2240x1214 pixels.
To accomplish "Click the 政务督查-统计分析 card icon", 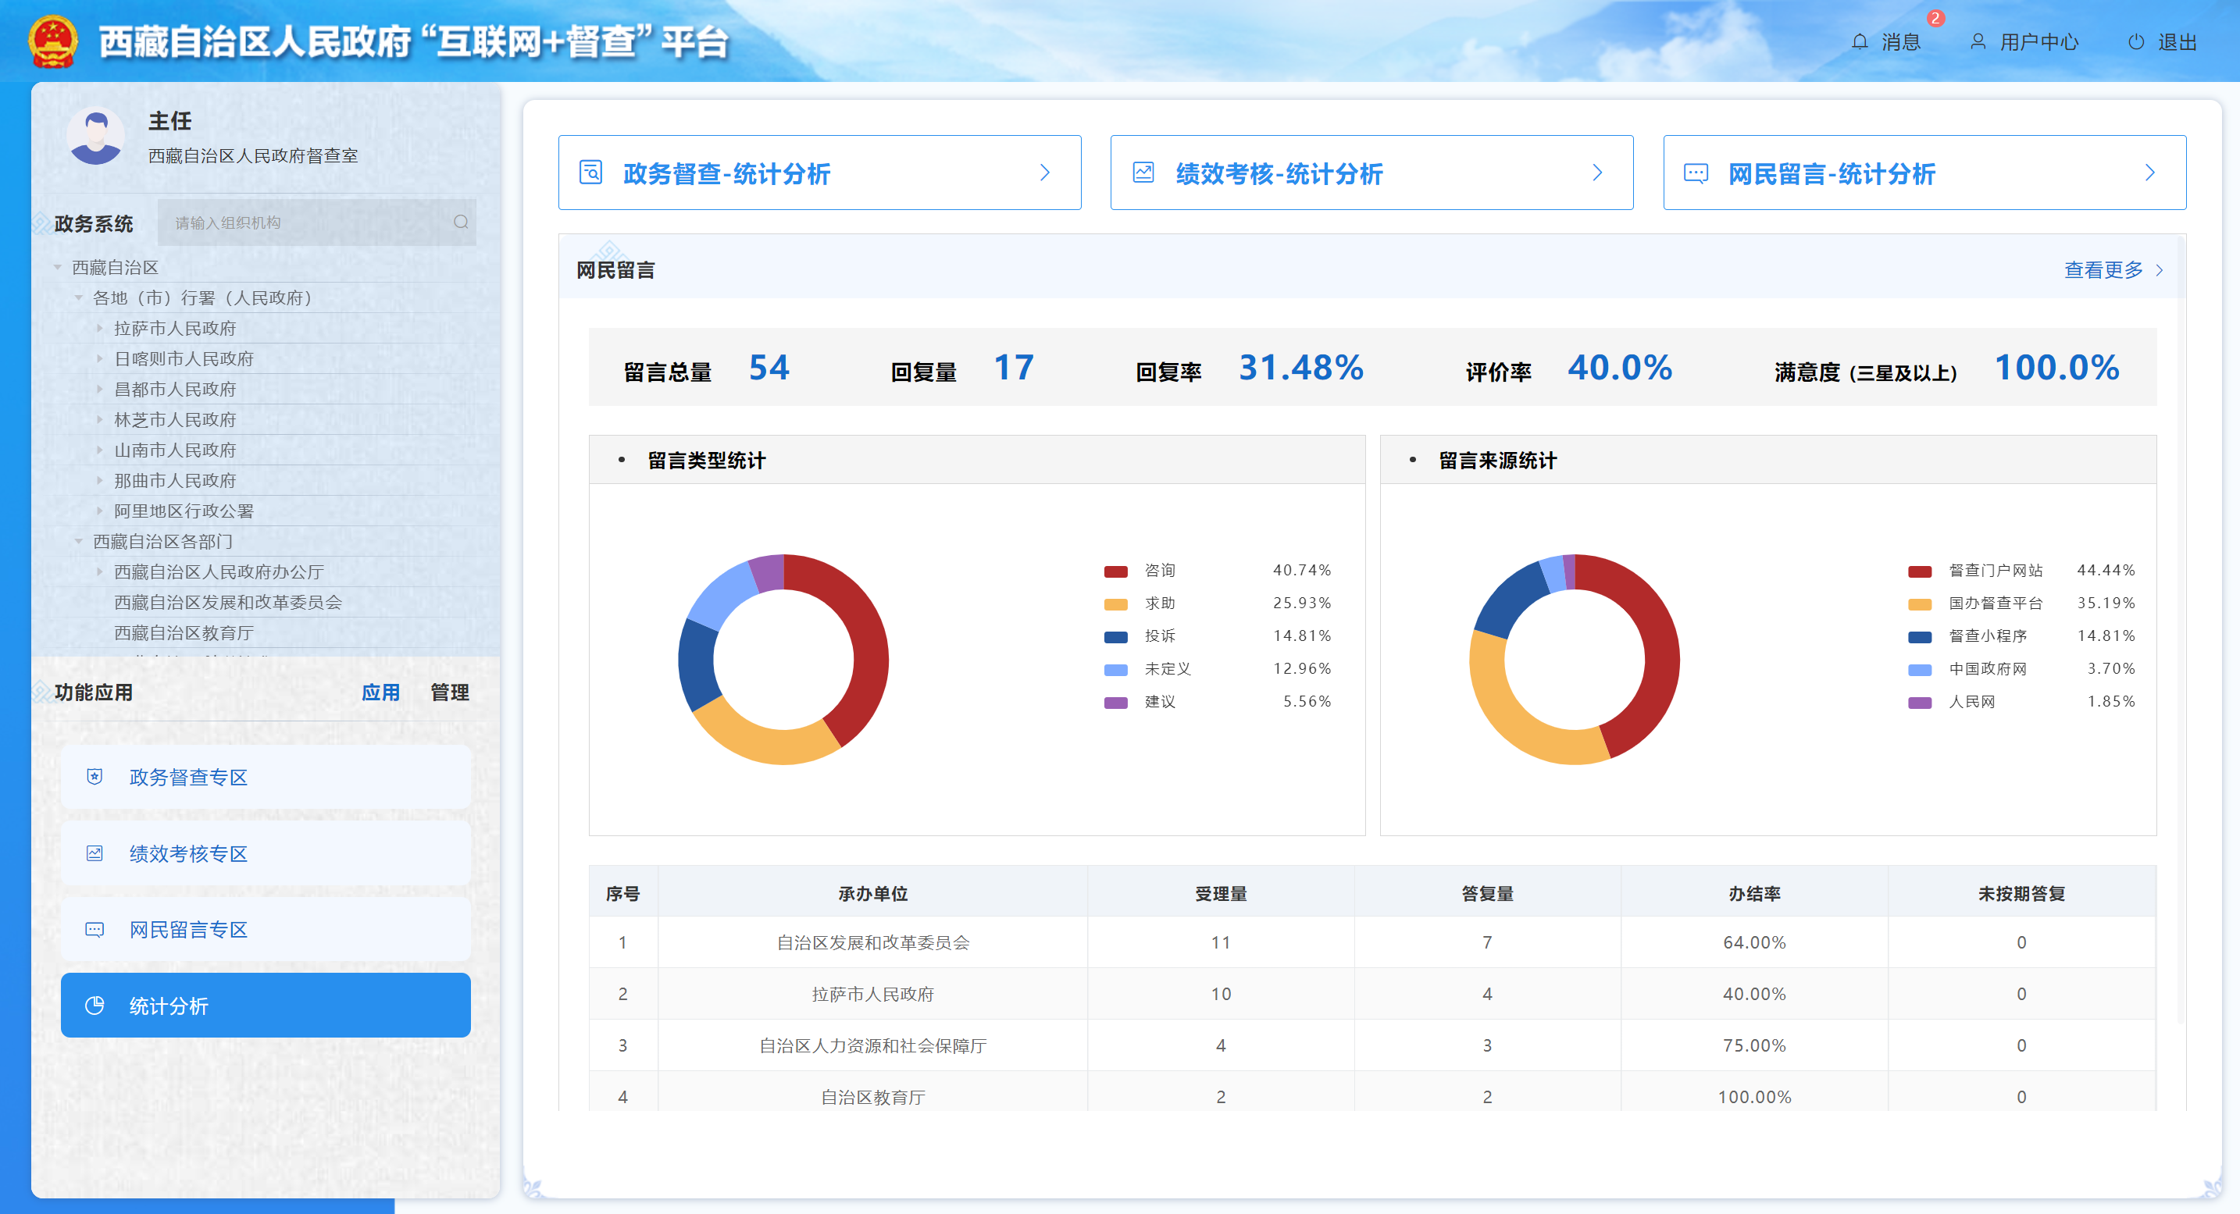I will click(591, 173).
